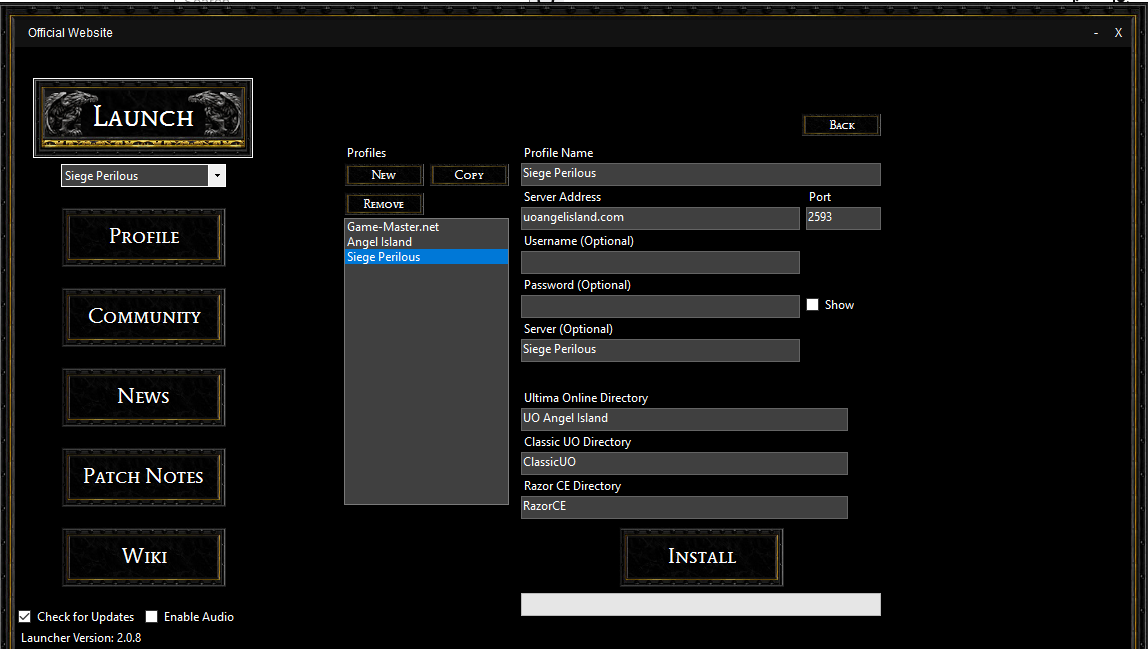The image size is (1148, 649).
Task: Edit the Razor CE Directory field
Action: (x=684, y=507)
